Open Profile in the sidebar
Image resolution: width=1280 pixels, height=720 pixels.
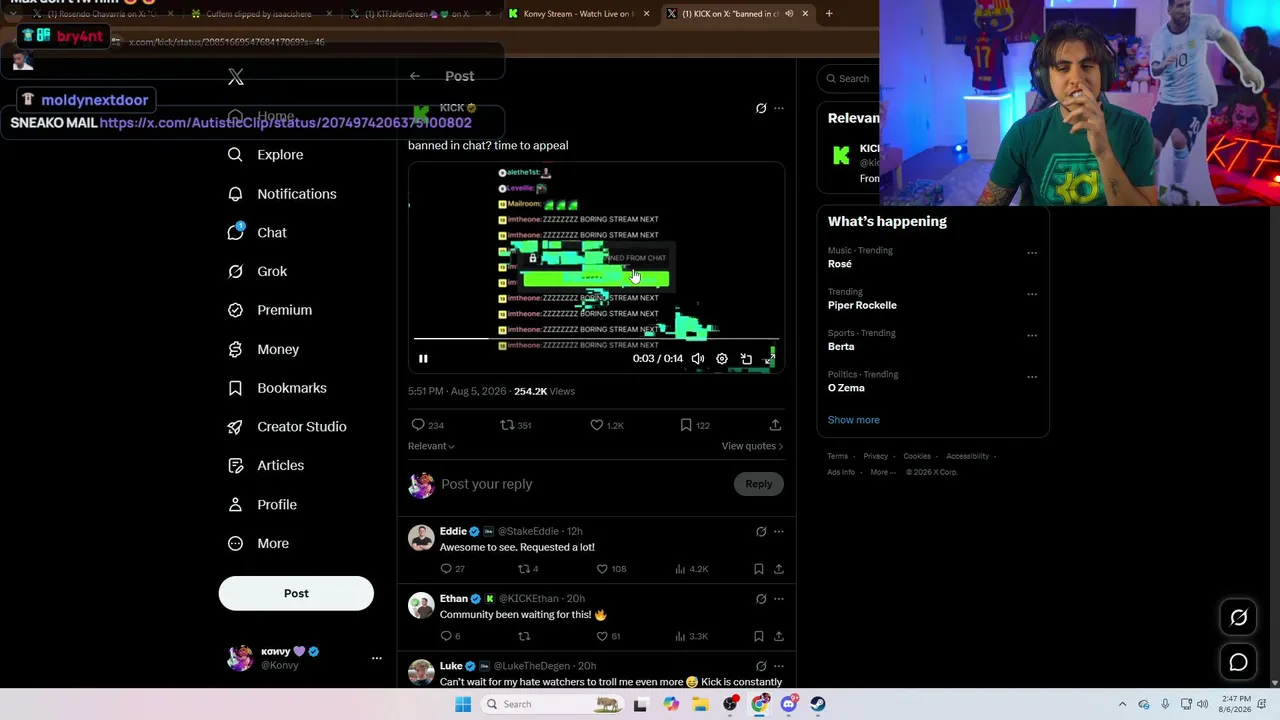point(262,505)
